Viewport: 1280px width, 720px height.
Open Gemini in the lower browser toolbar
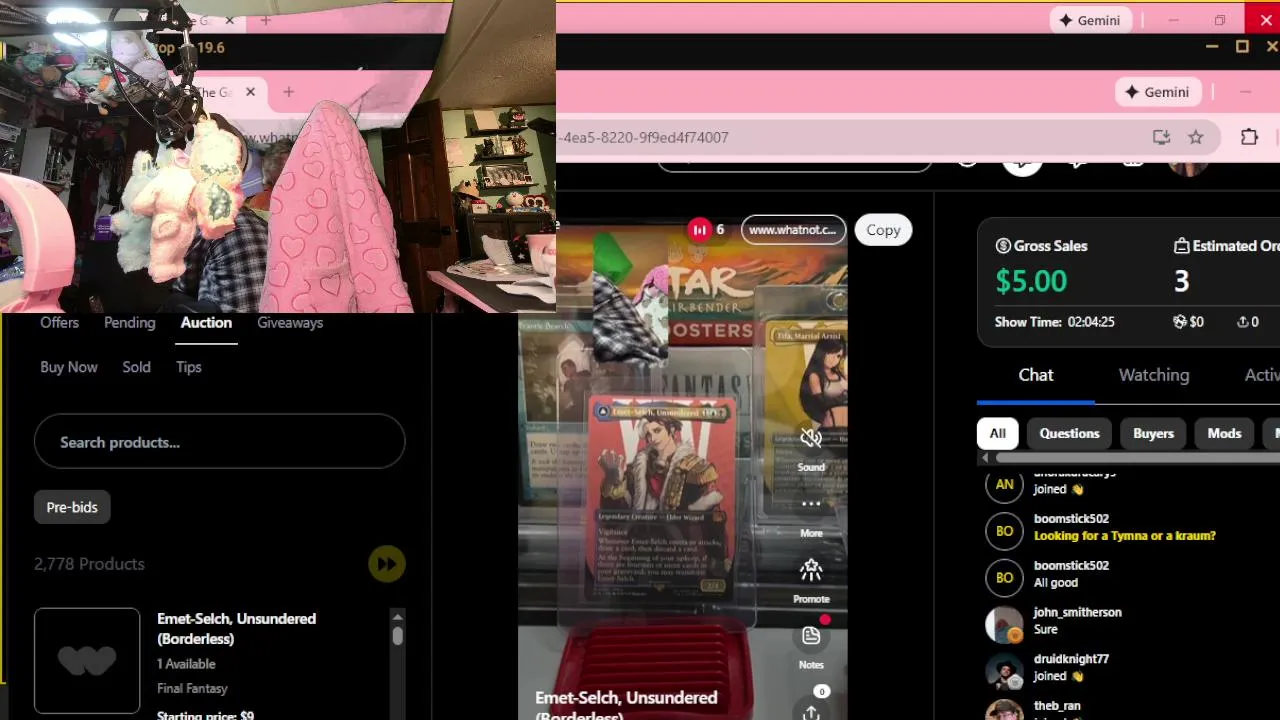coord(1157,92)
